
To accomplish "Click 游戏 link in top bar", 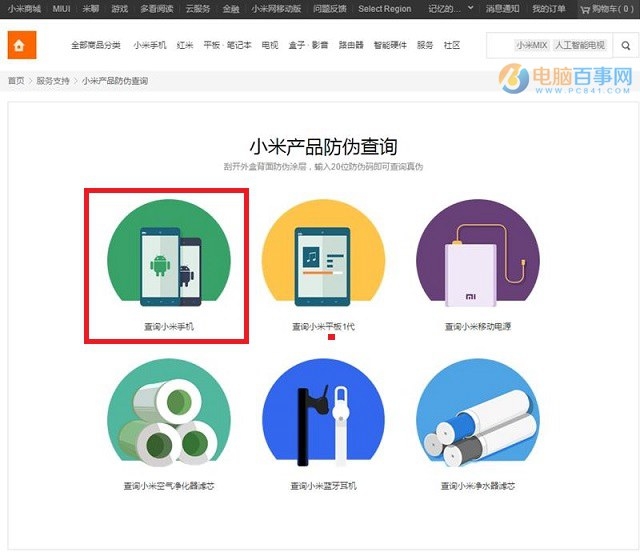I will coord(120,9).
